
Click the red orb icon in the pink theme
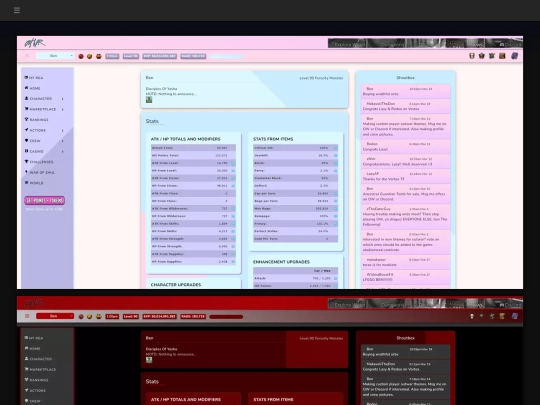[x=81, y=56]
